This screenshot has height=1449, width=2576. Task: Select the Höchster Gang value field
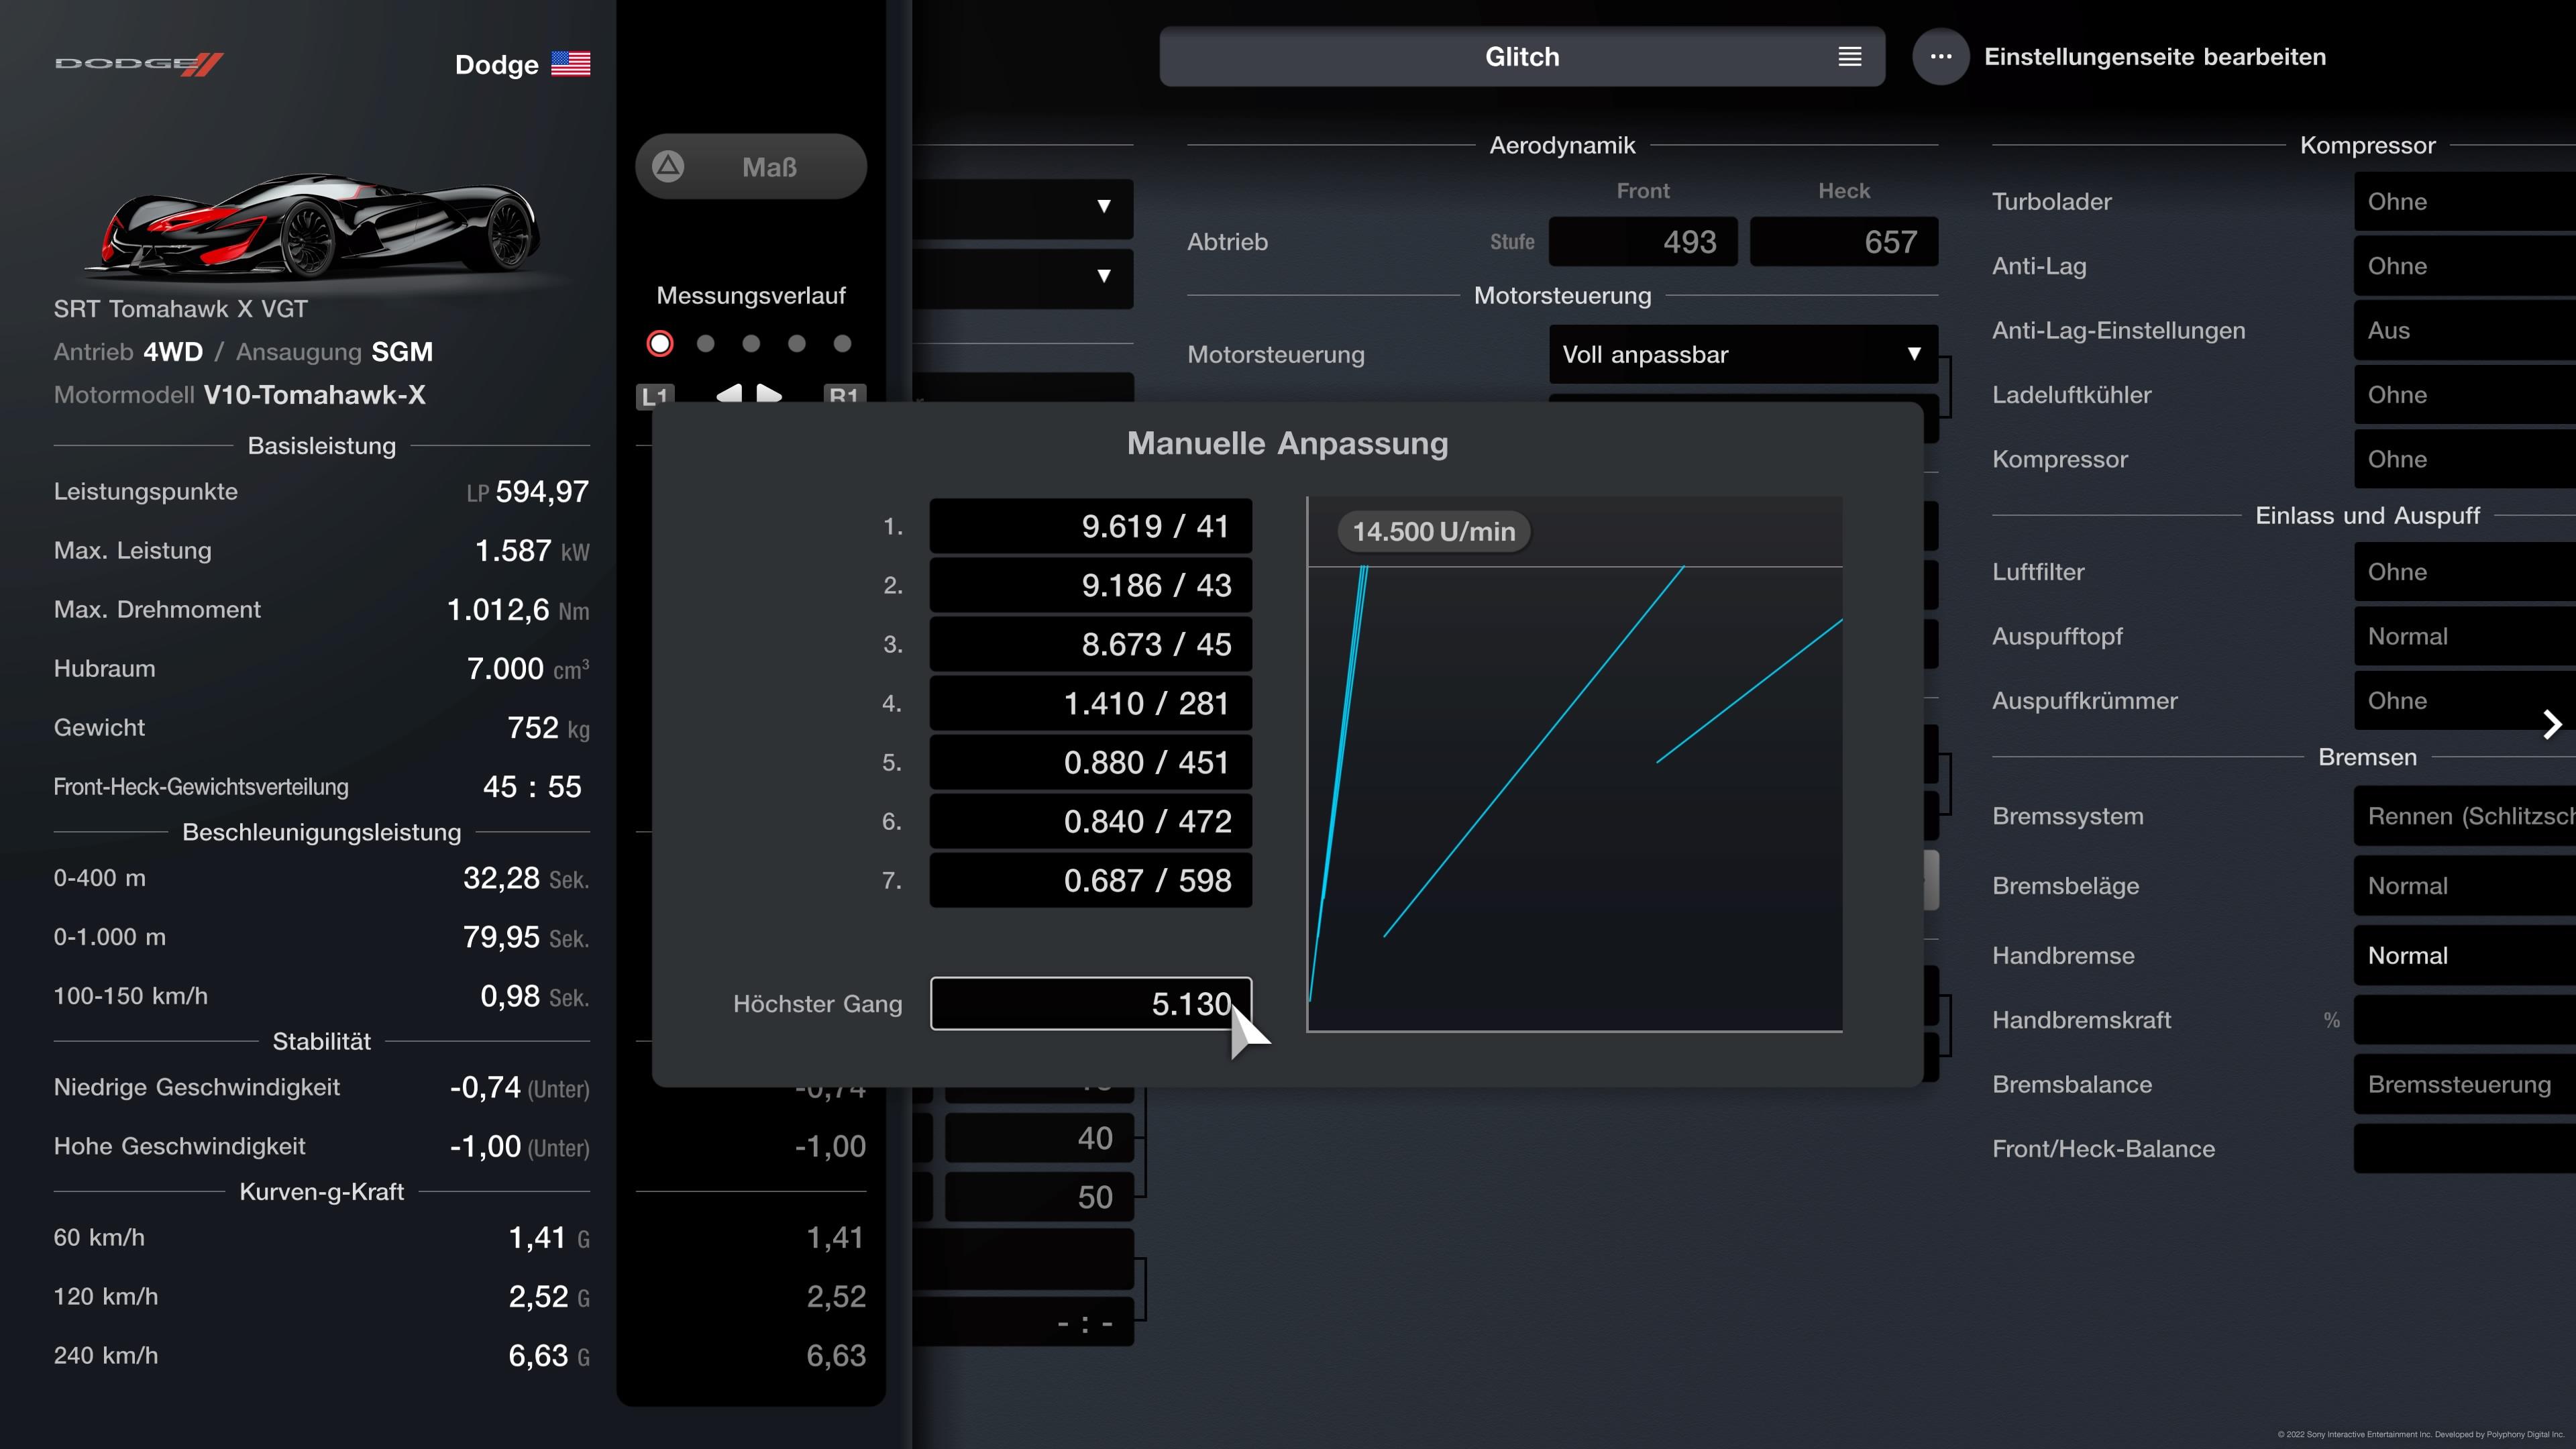[x=1090, y=1003]
